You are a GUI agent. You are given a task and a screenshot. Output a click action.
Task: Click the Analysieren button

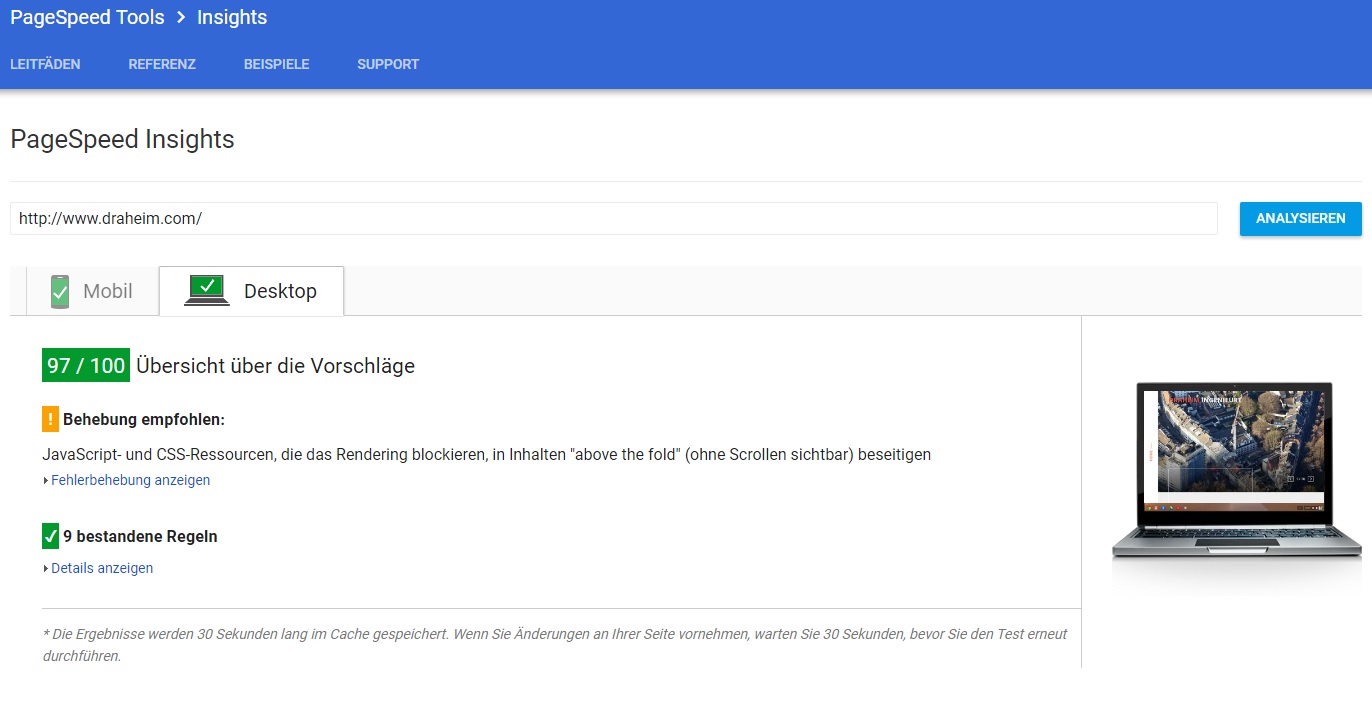click(1301, 218)
